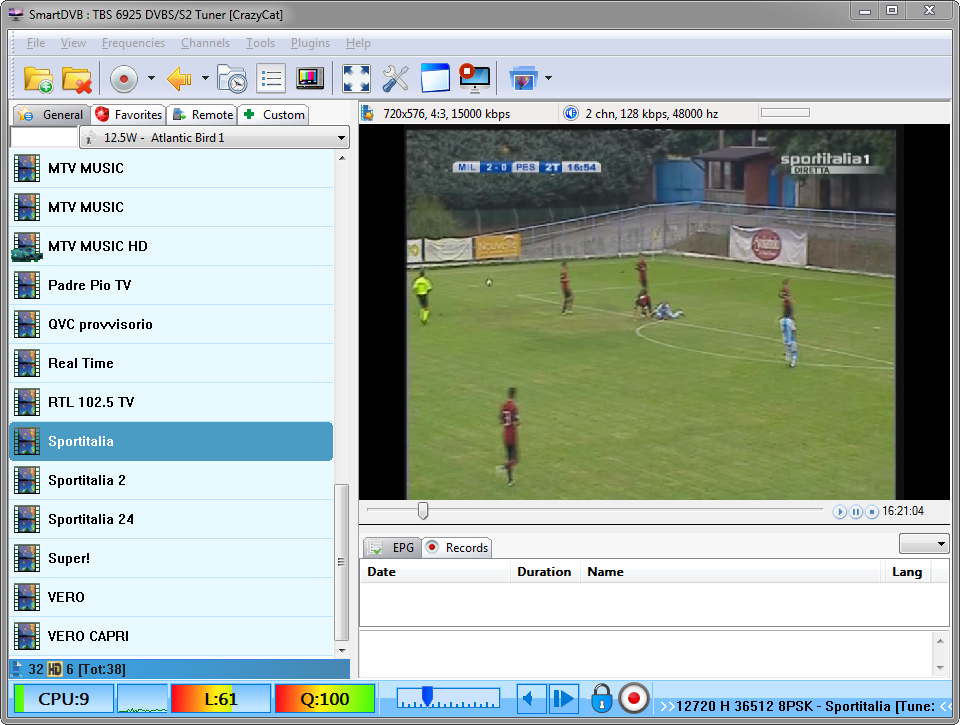
Task: Click the Name column header
Action: pos(732,572)
